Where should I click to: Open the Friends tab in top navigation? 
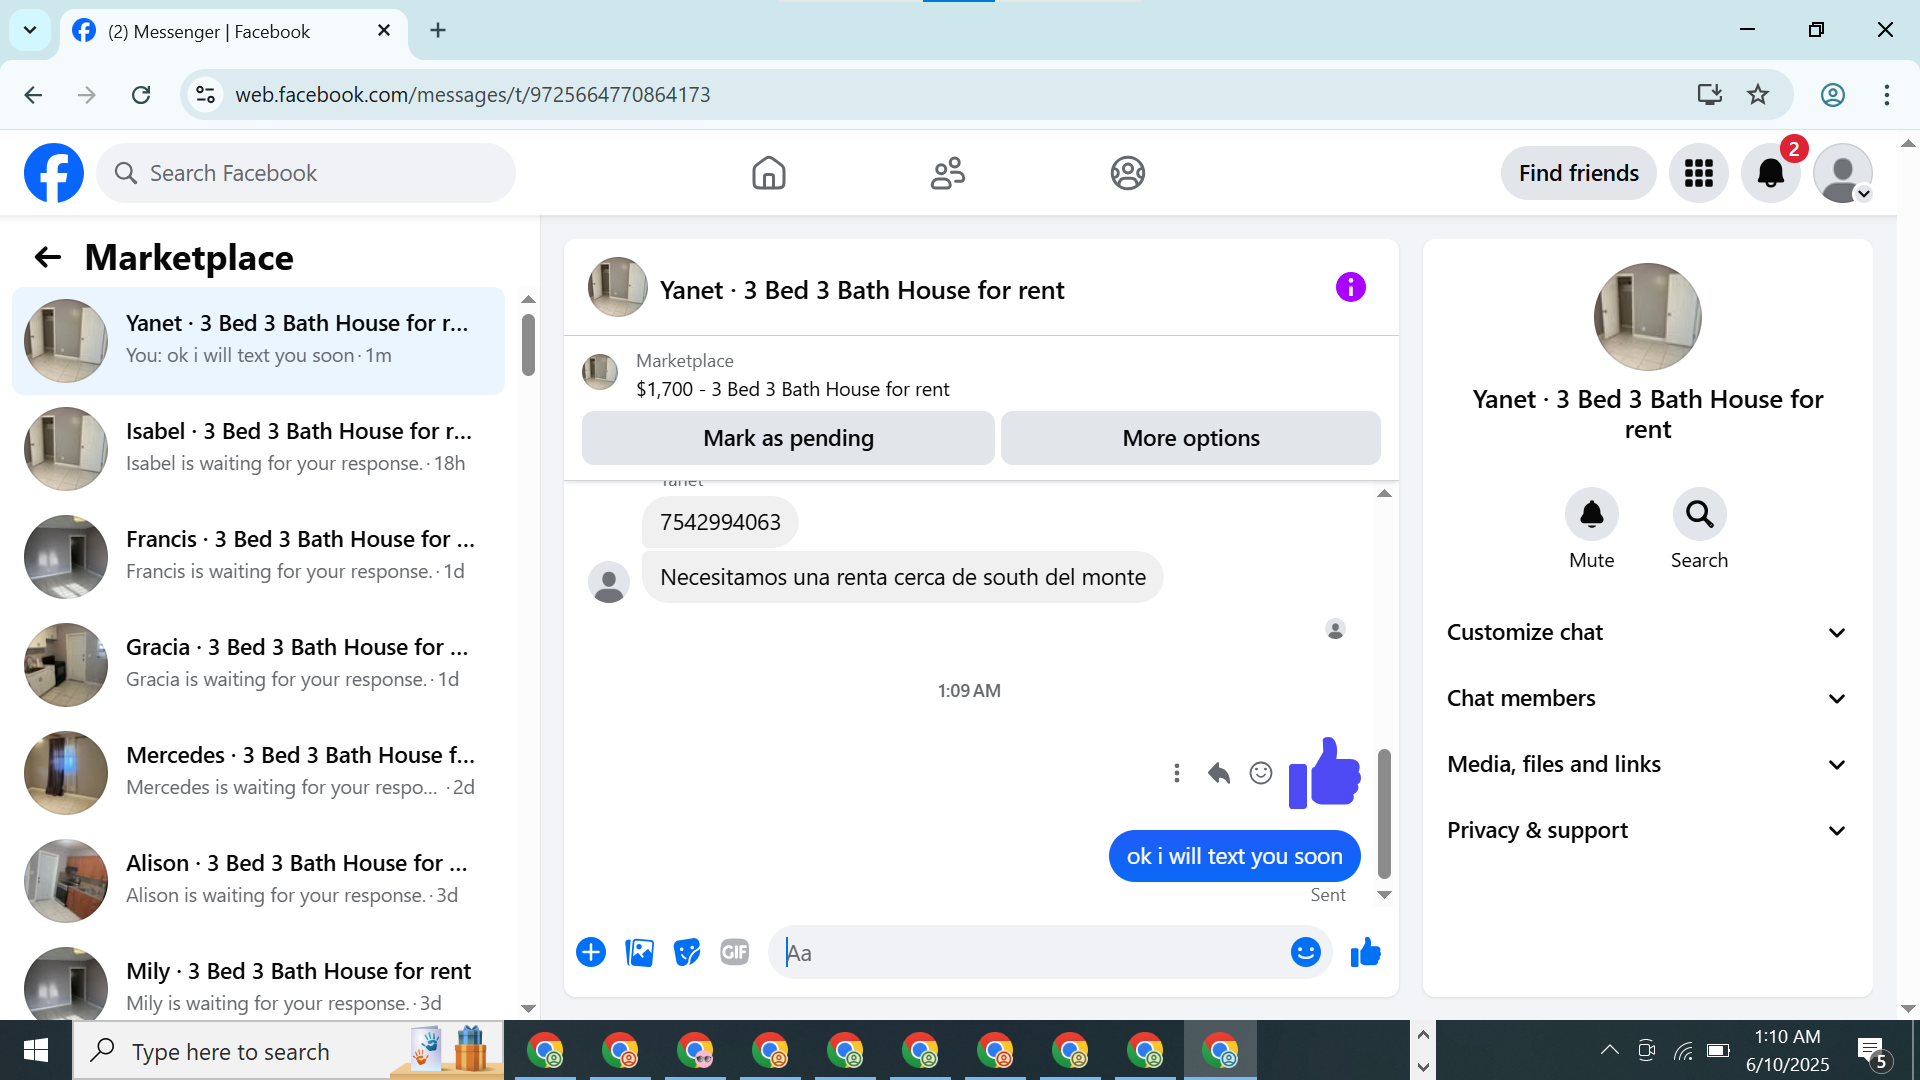[x=947, y=173]
